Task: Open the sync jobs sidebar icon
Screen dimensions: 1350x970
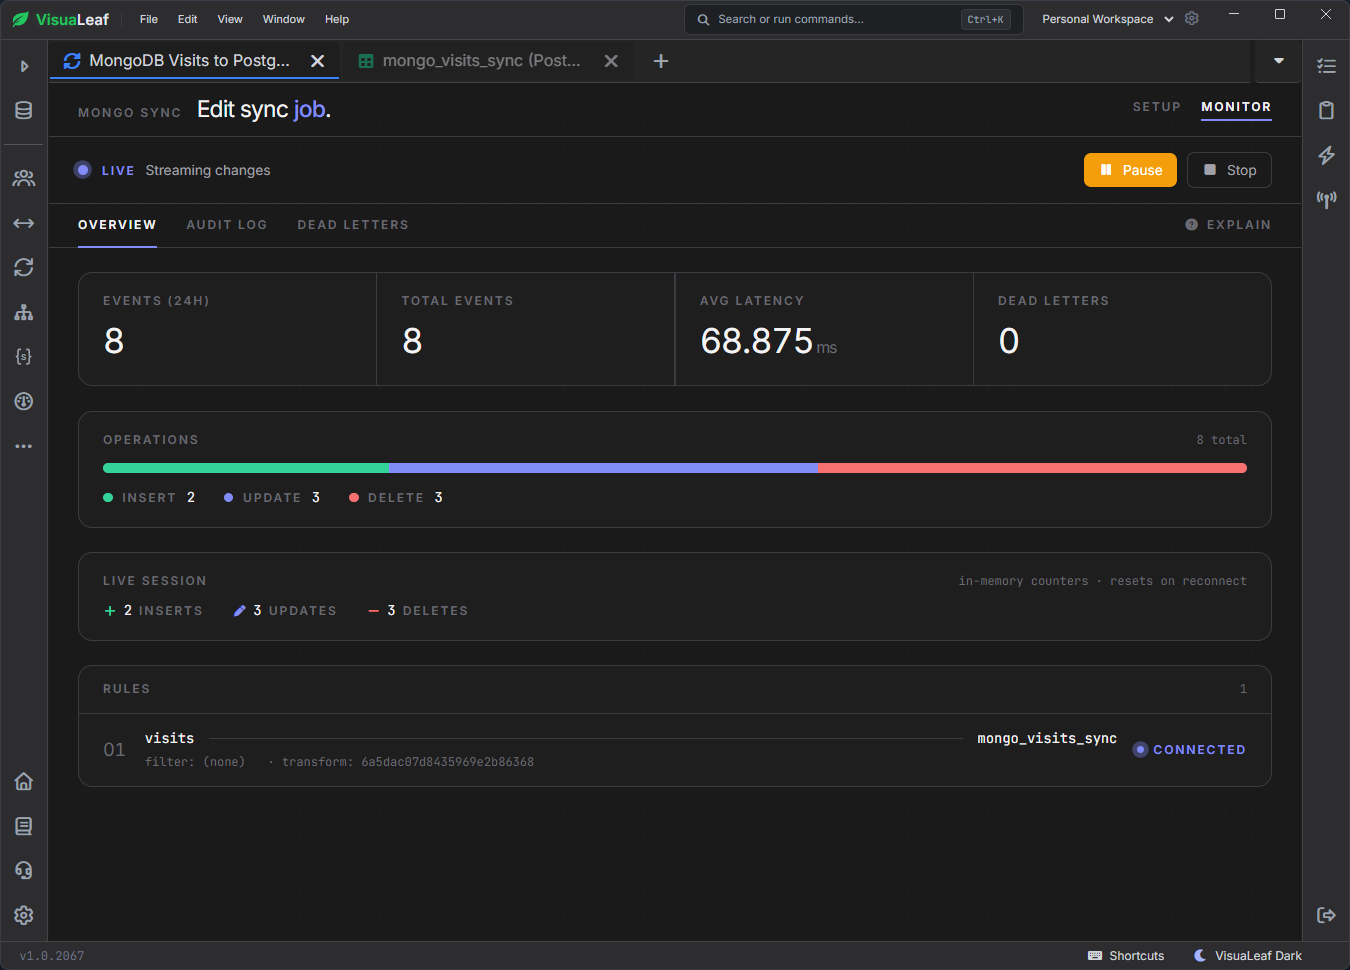Action: pyautogui.click(x=24, y=267)
